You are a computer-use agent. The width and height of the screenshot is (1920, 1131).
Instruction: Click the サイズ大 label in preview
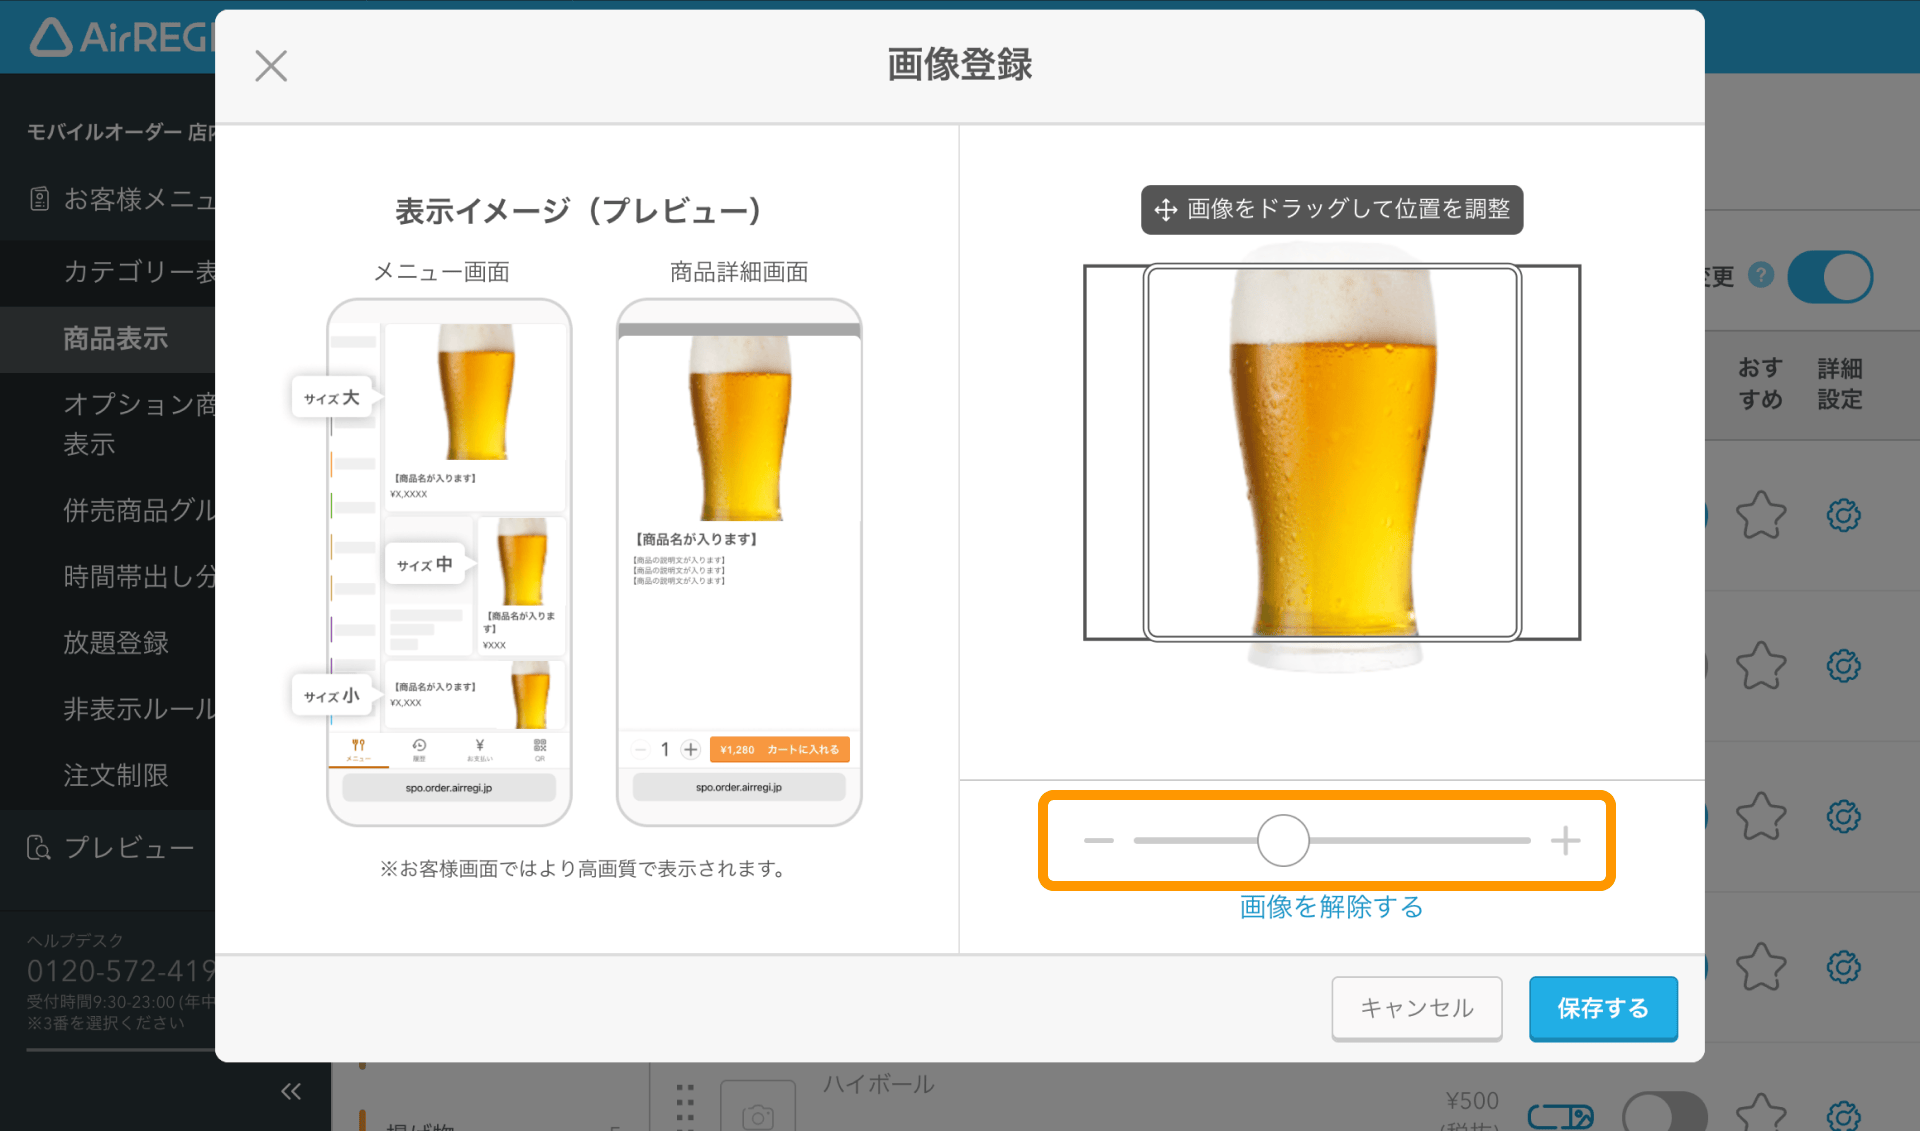pyautogui.click(x=332, y=397)
